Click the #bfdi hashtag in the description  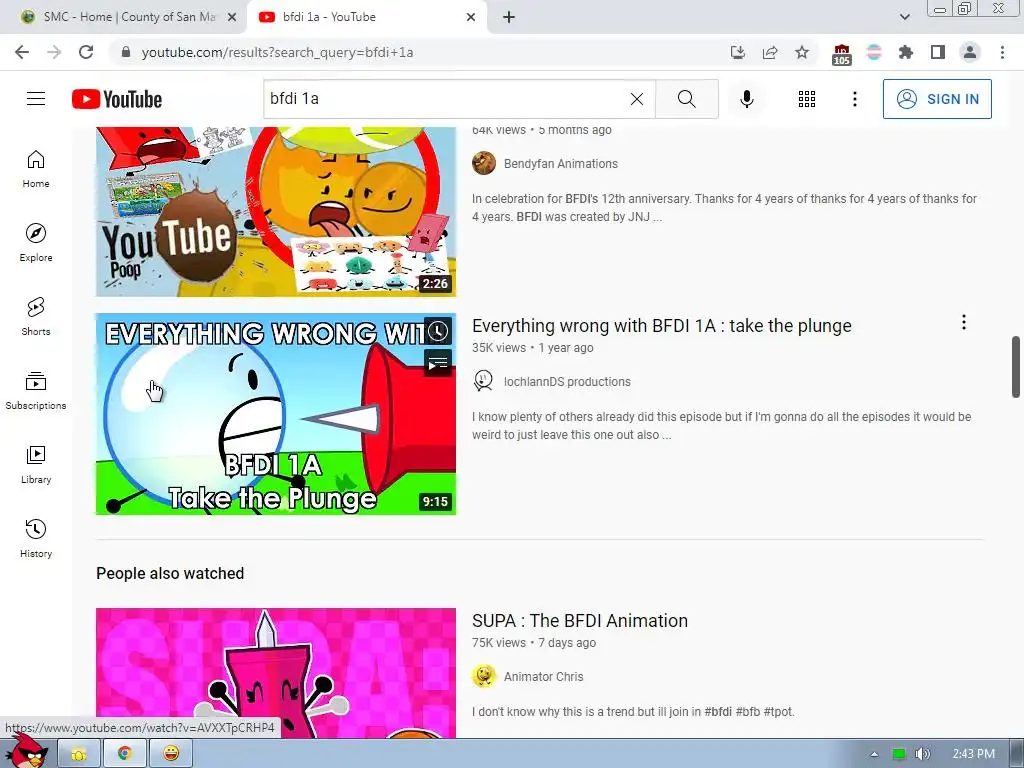[x=718, y=712]
